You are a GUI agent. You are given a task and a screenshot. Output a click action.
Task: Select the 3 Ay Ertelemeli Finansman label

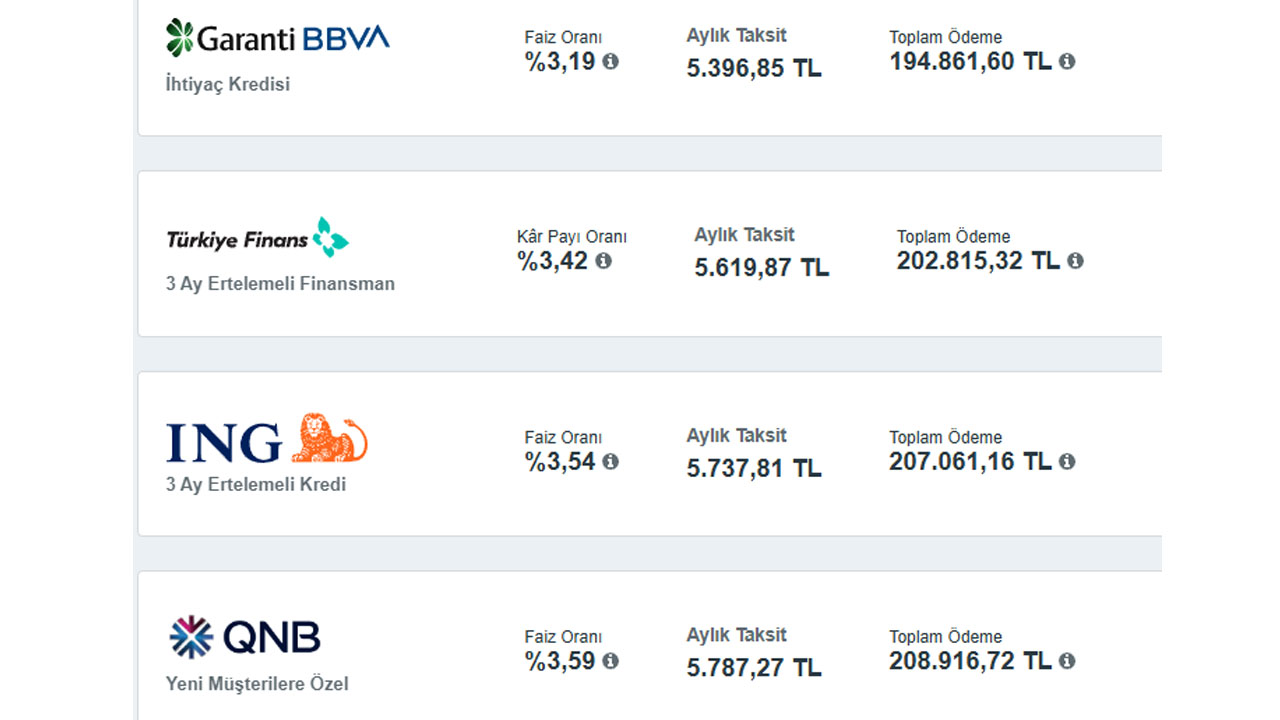coord(280,284)
